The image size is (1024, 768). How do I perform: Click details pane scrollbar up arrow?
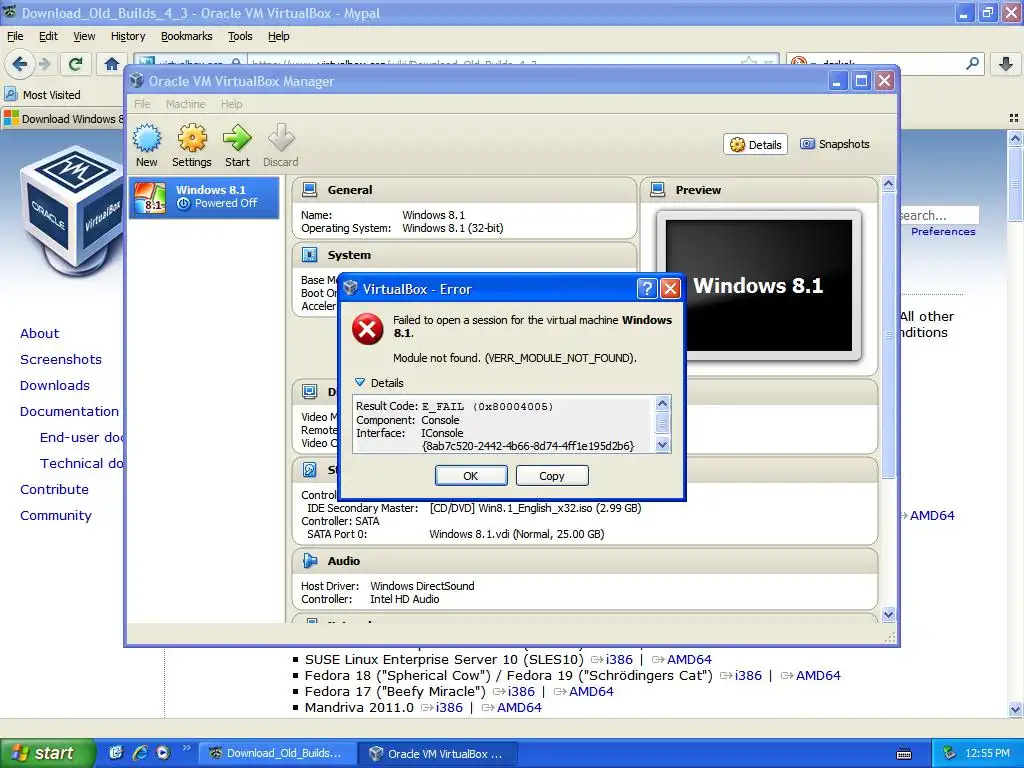(888, 184)
